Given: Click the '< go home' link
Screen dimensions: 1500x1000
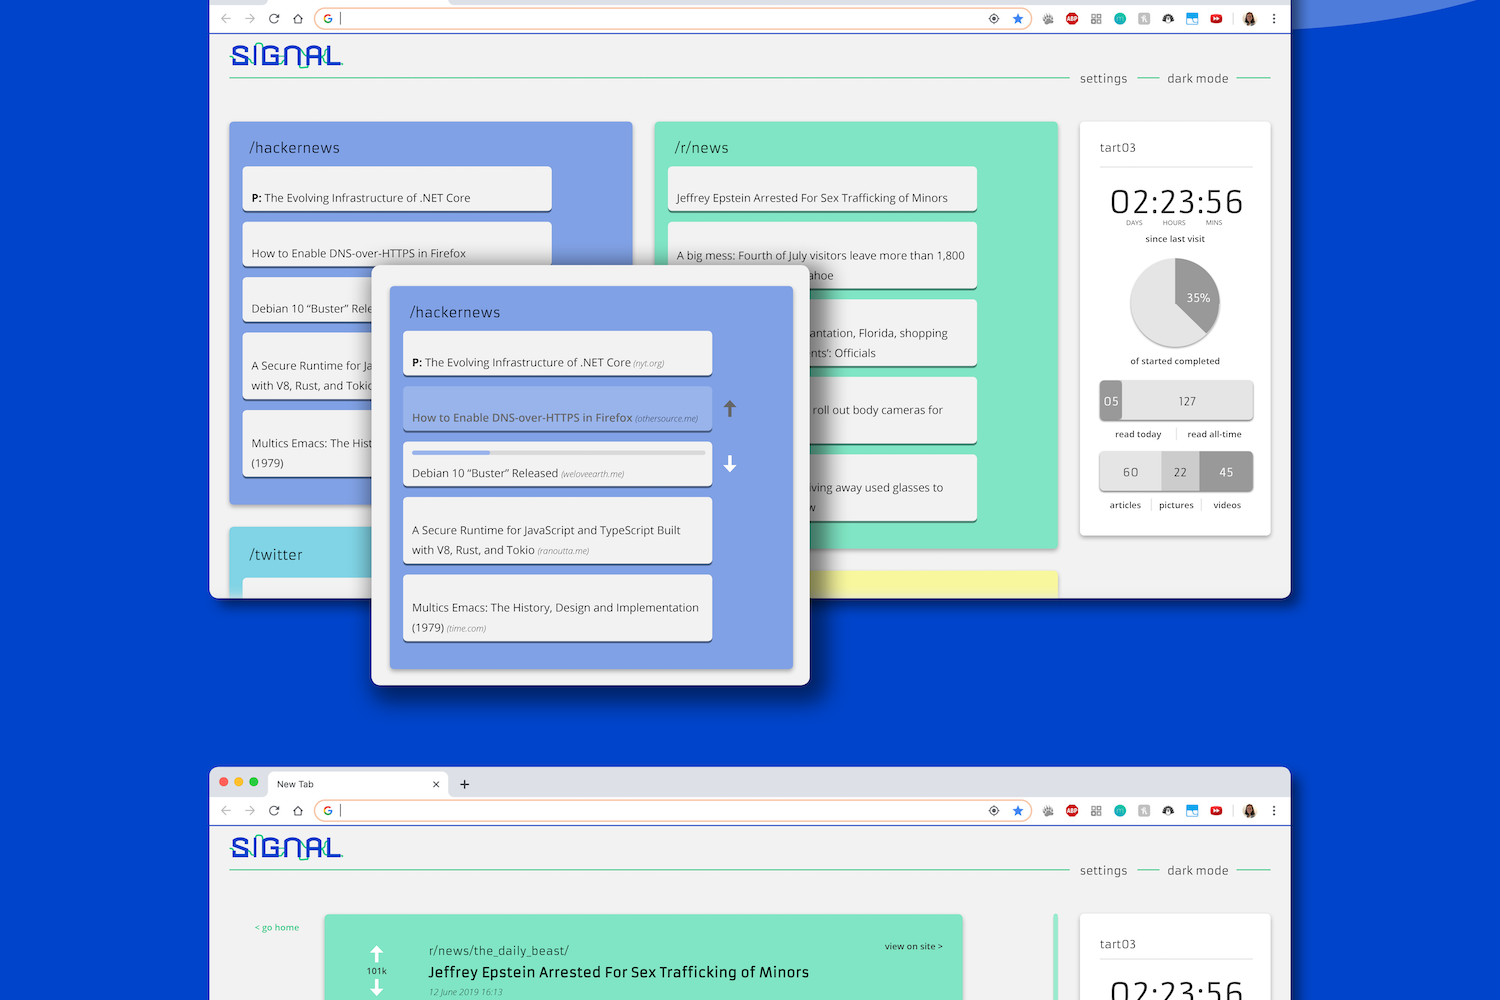Looking at the screenshot, I should pyautogui.click(x=277, y=927).
